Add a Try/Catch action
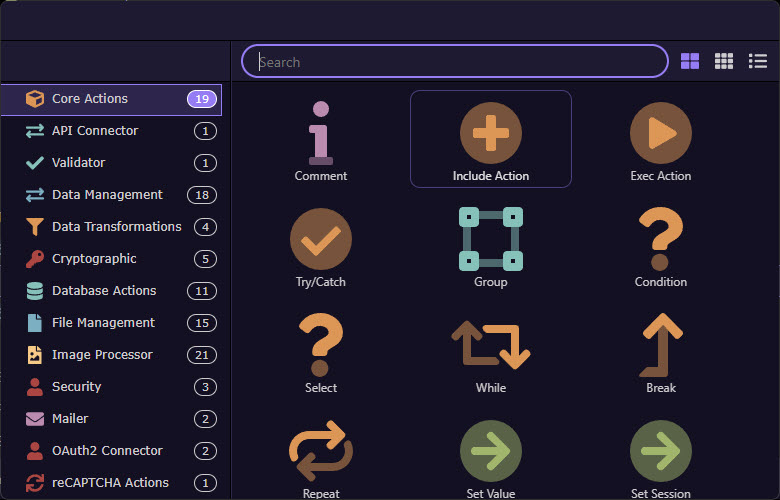 pyautogui.click(x=320, y=239)
